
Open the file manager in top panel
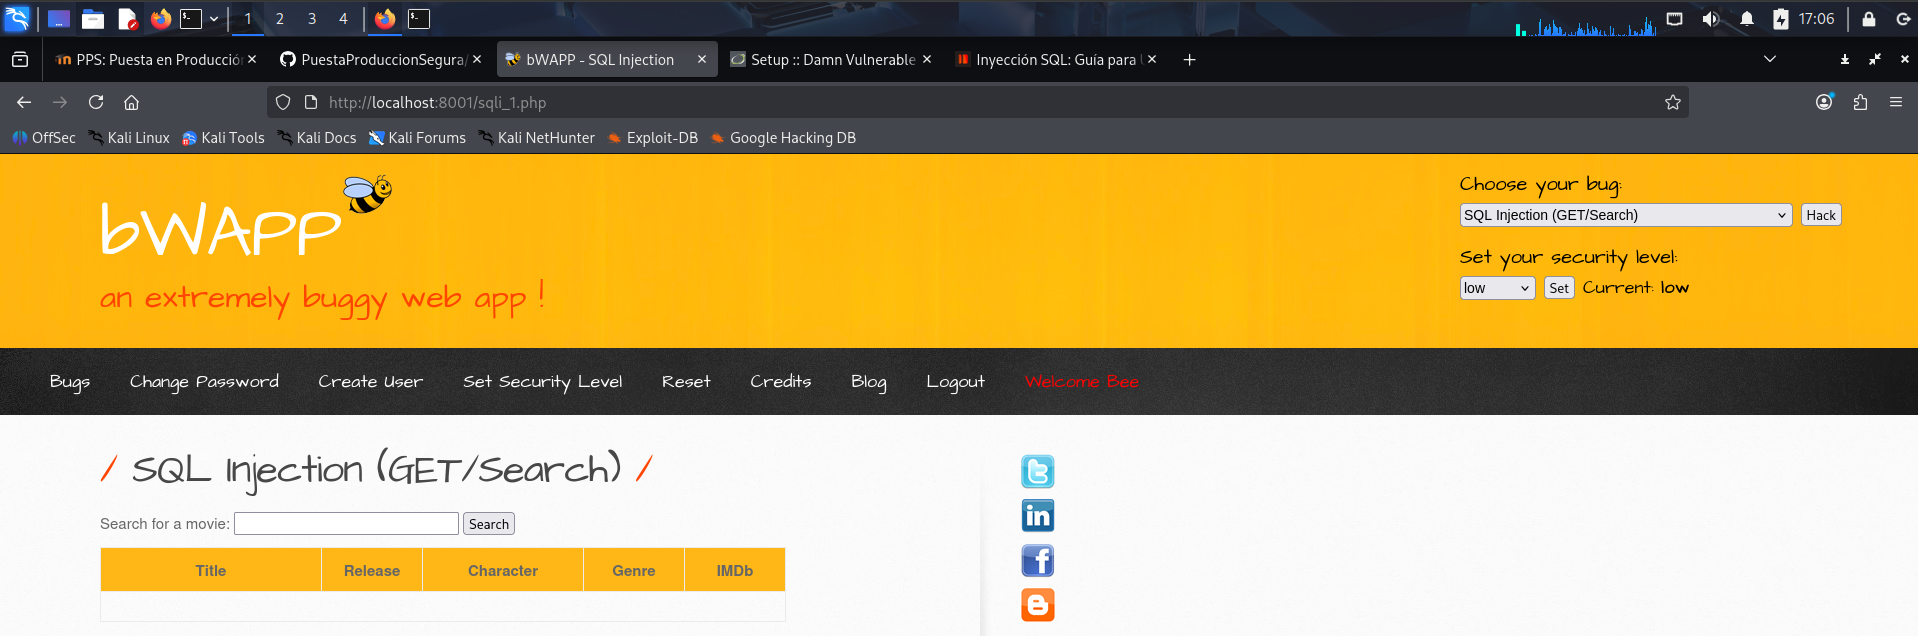(93, 18)
